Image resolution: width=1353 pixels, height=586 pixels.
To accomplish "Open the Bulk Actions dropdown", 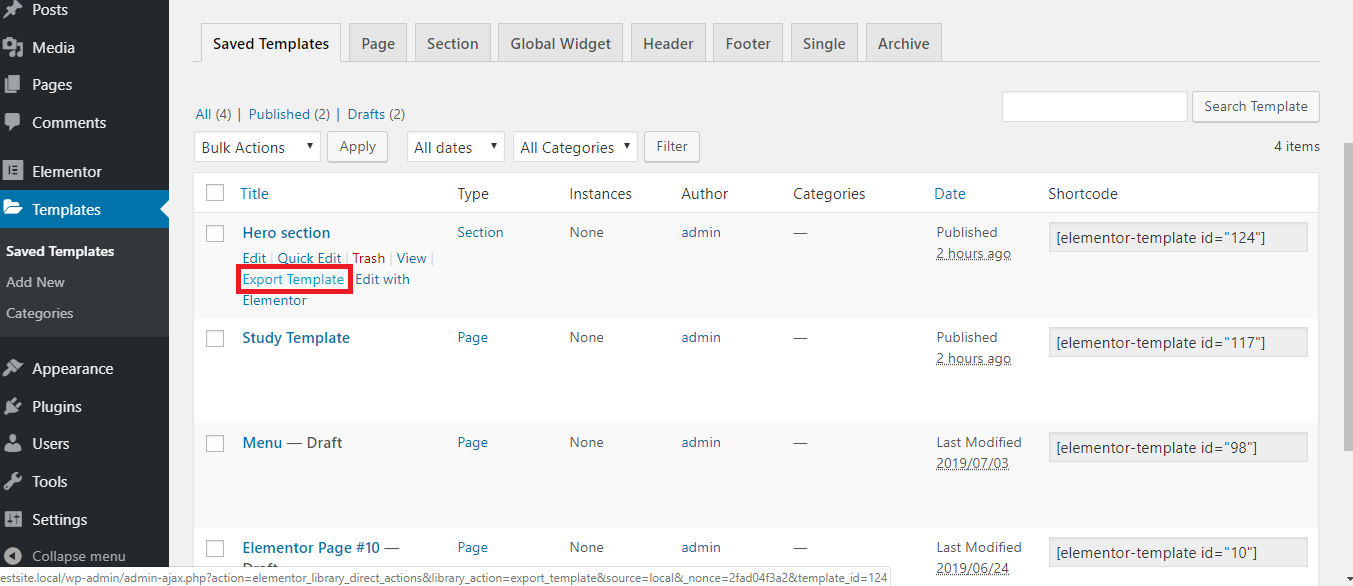I will point(257,147).
